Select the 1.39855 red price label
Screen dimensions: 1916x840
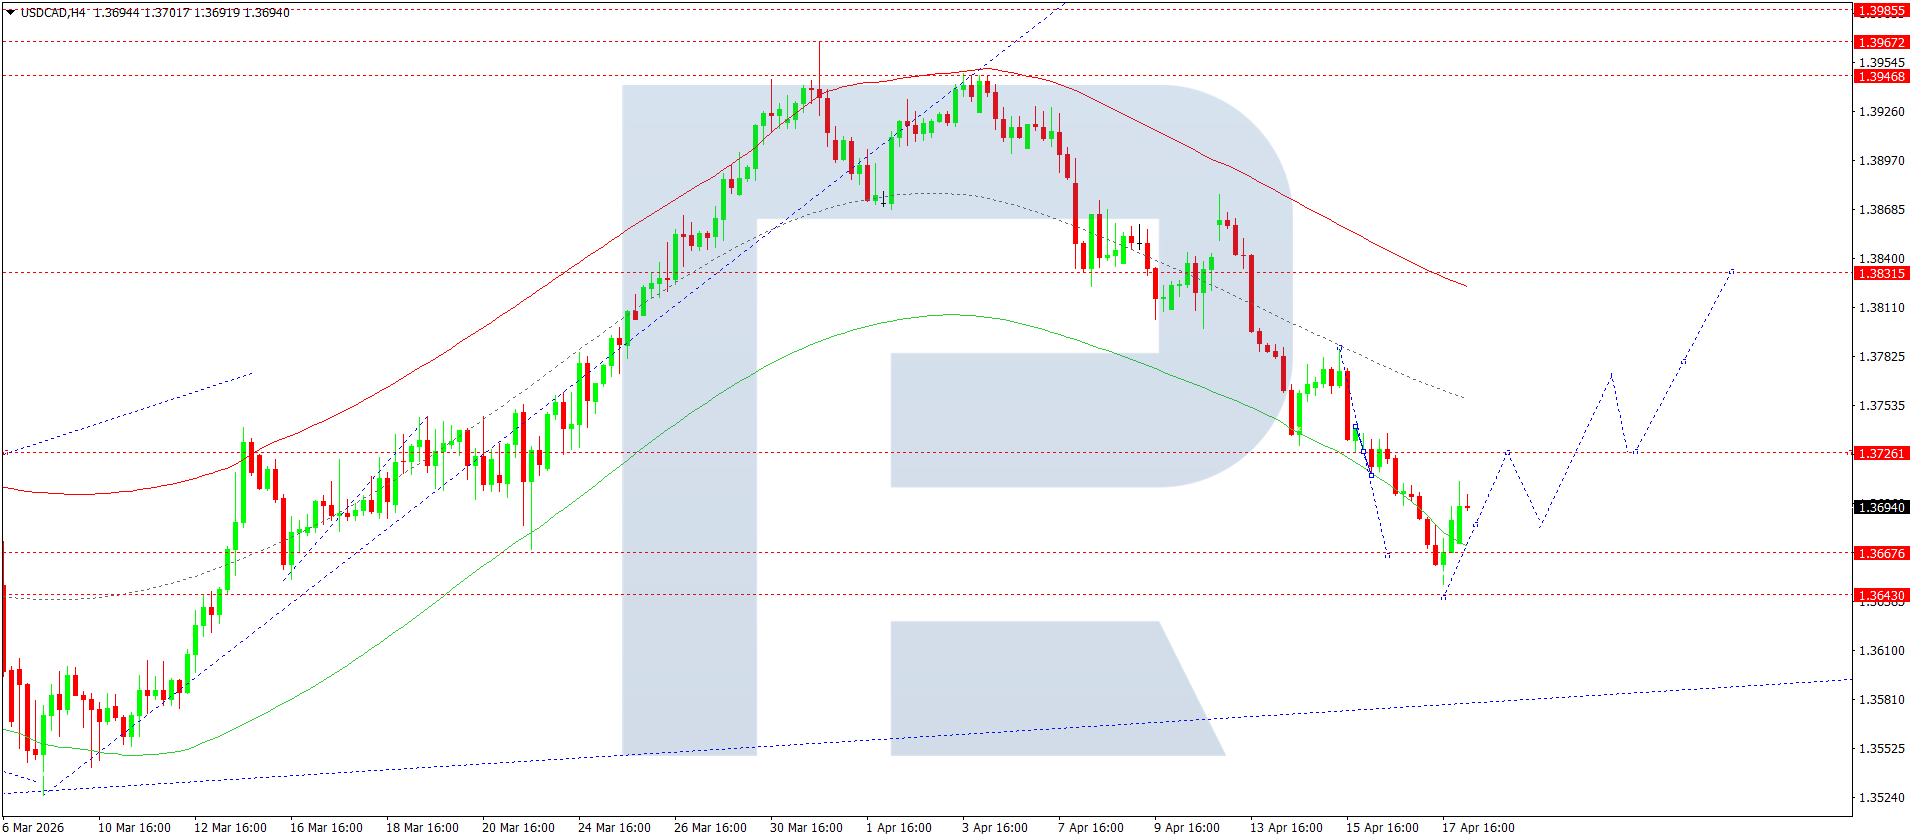tap(1881, 12)
